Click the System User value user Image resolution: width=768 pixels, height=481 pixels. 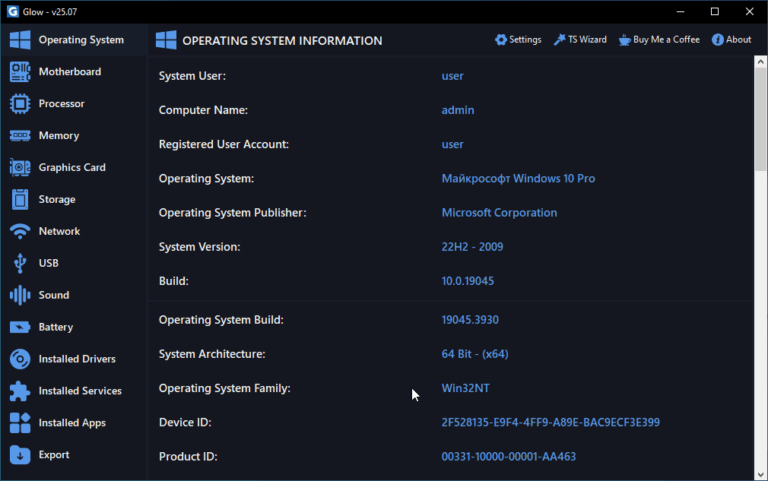452,76
